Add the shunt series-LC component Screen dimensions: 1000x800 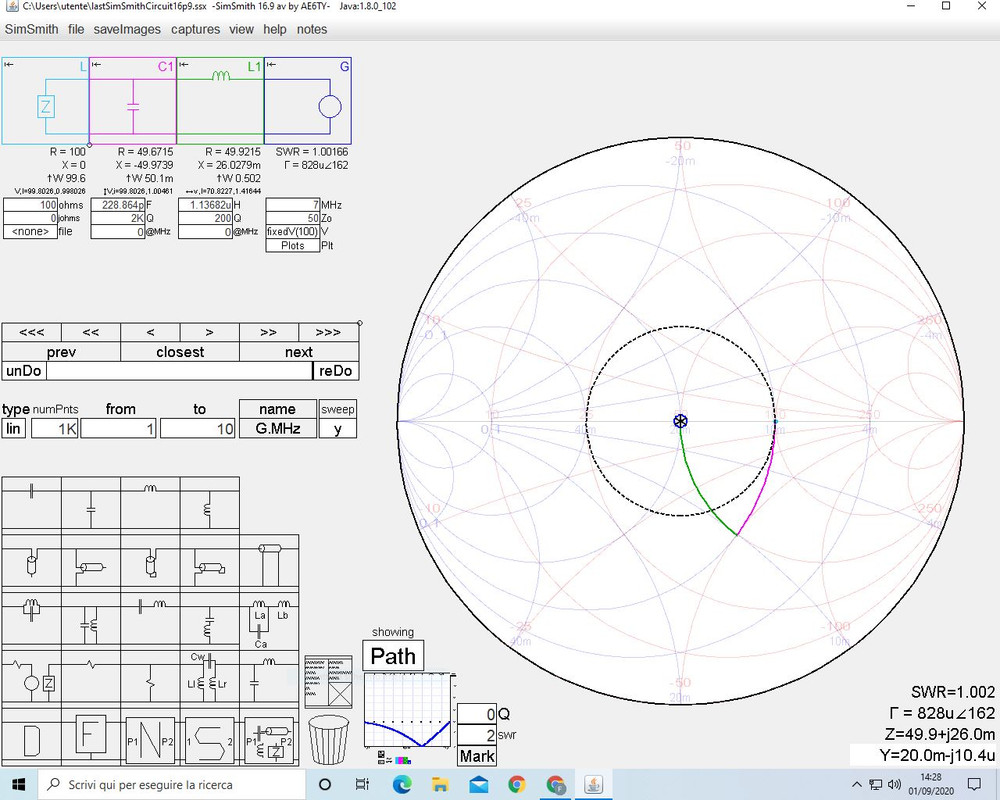(x=210, y=619)
